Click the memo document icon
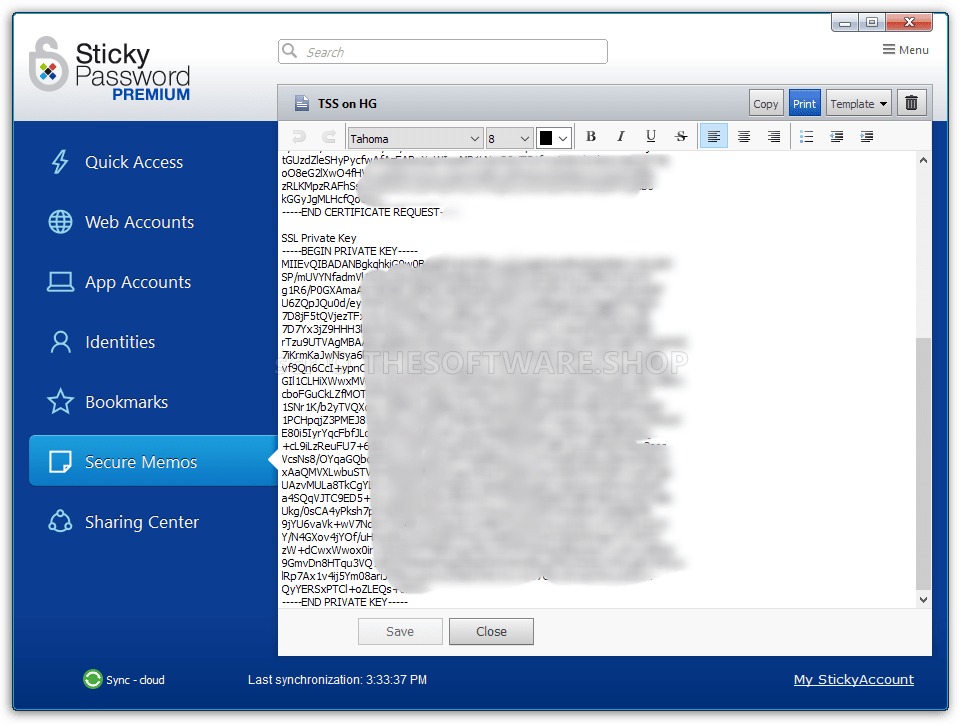This screenshot has width=962, height=724. click(302, 103)
